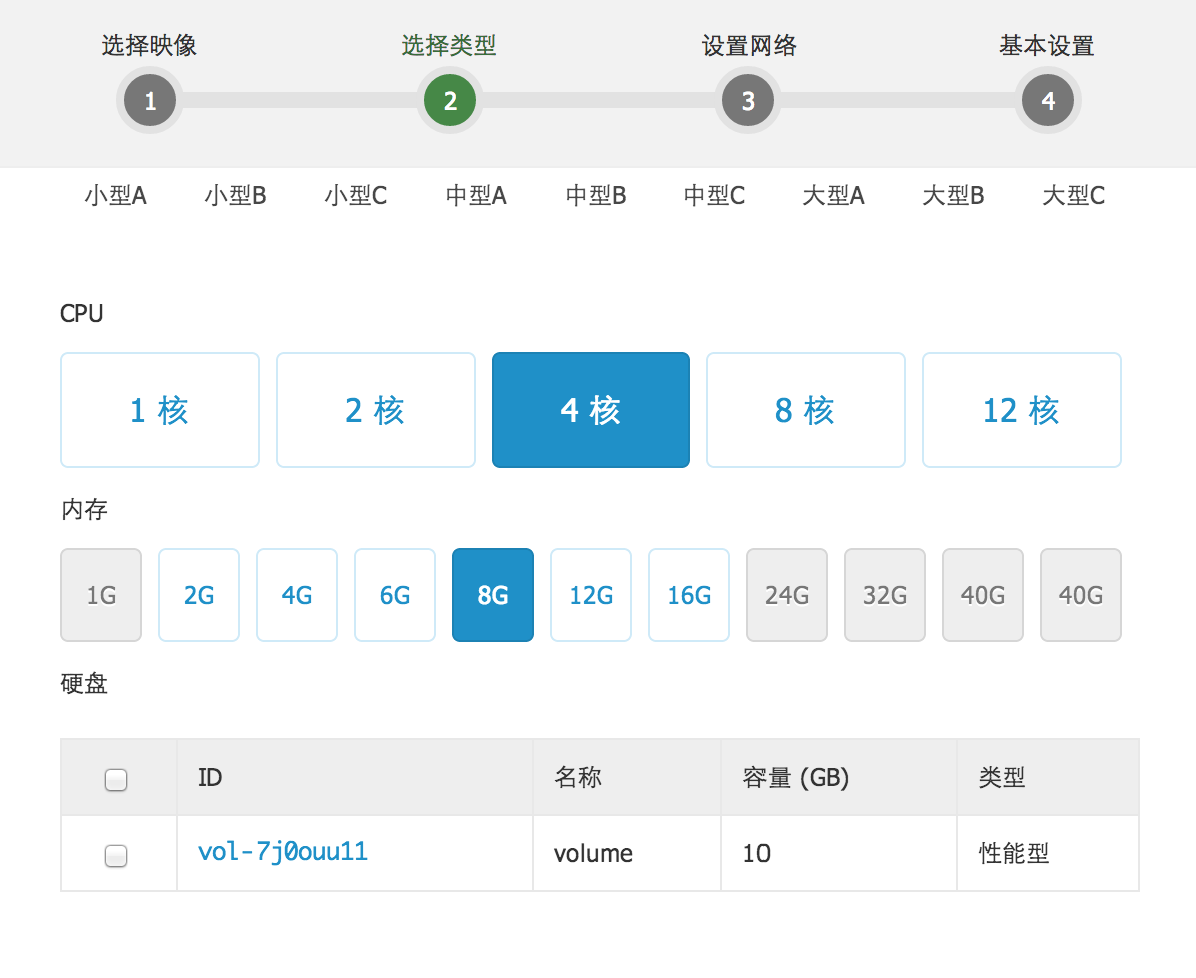Go to step 3 设置网络 circle
The height and width of the screenshot is (978, 1196).
click(x=748, y=101)
